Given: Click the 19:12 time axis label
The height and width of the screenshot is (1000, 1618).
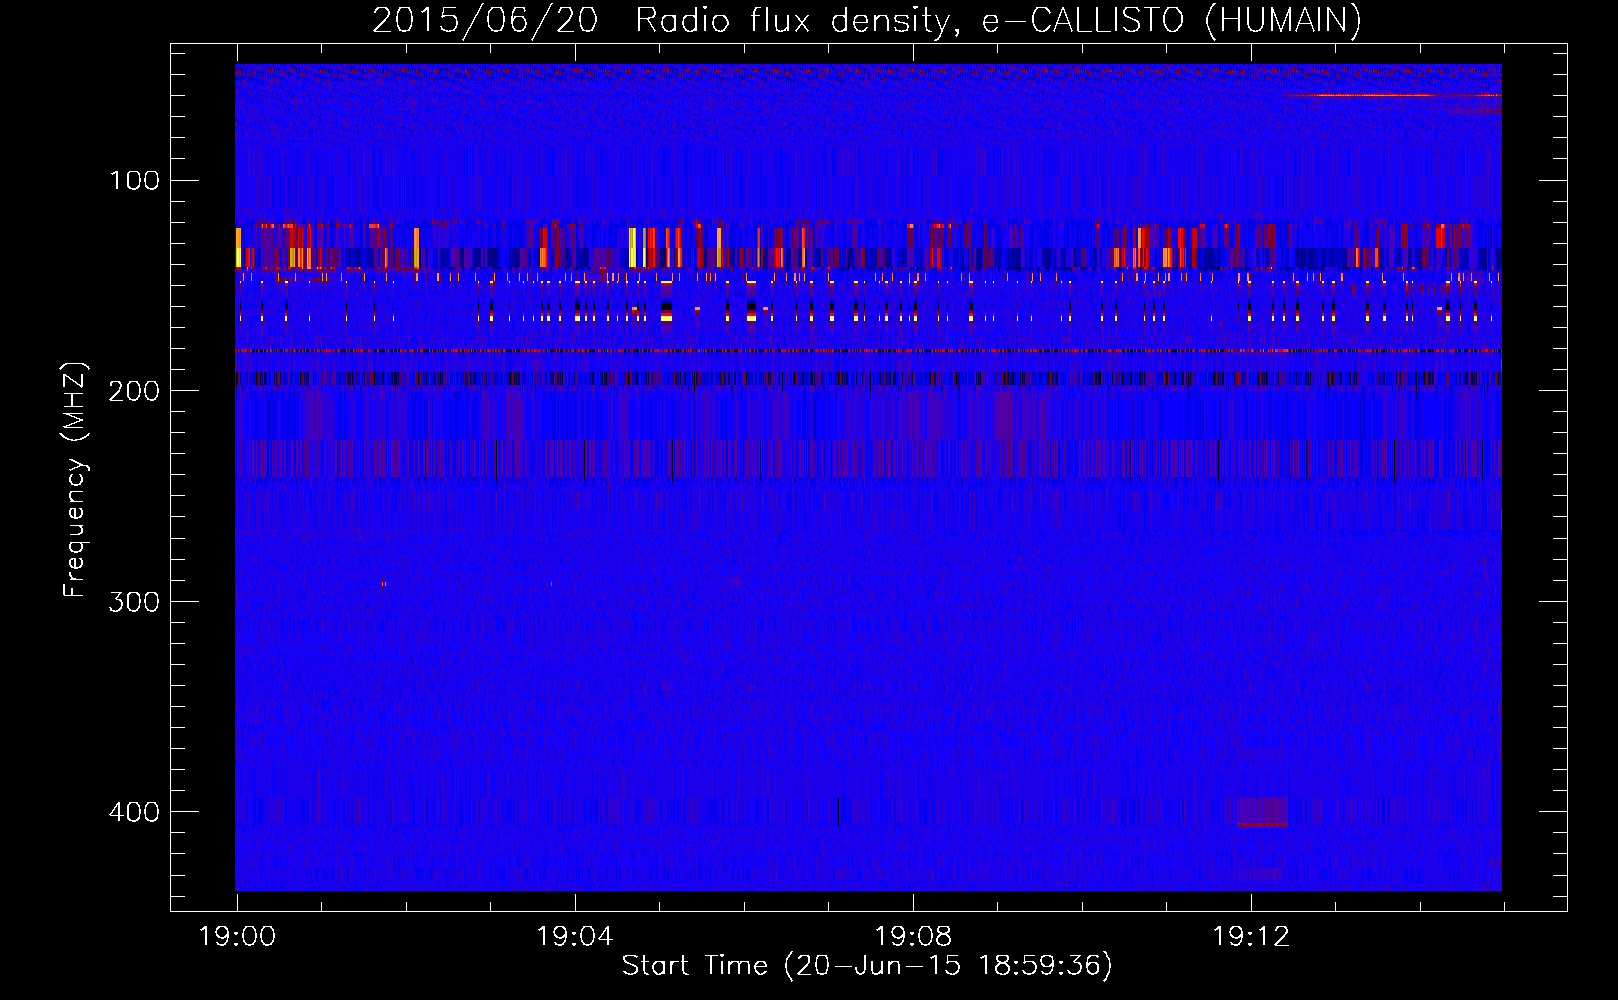Looking at the screenshot, I should pos(1250,936).
